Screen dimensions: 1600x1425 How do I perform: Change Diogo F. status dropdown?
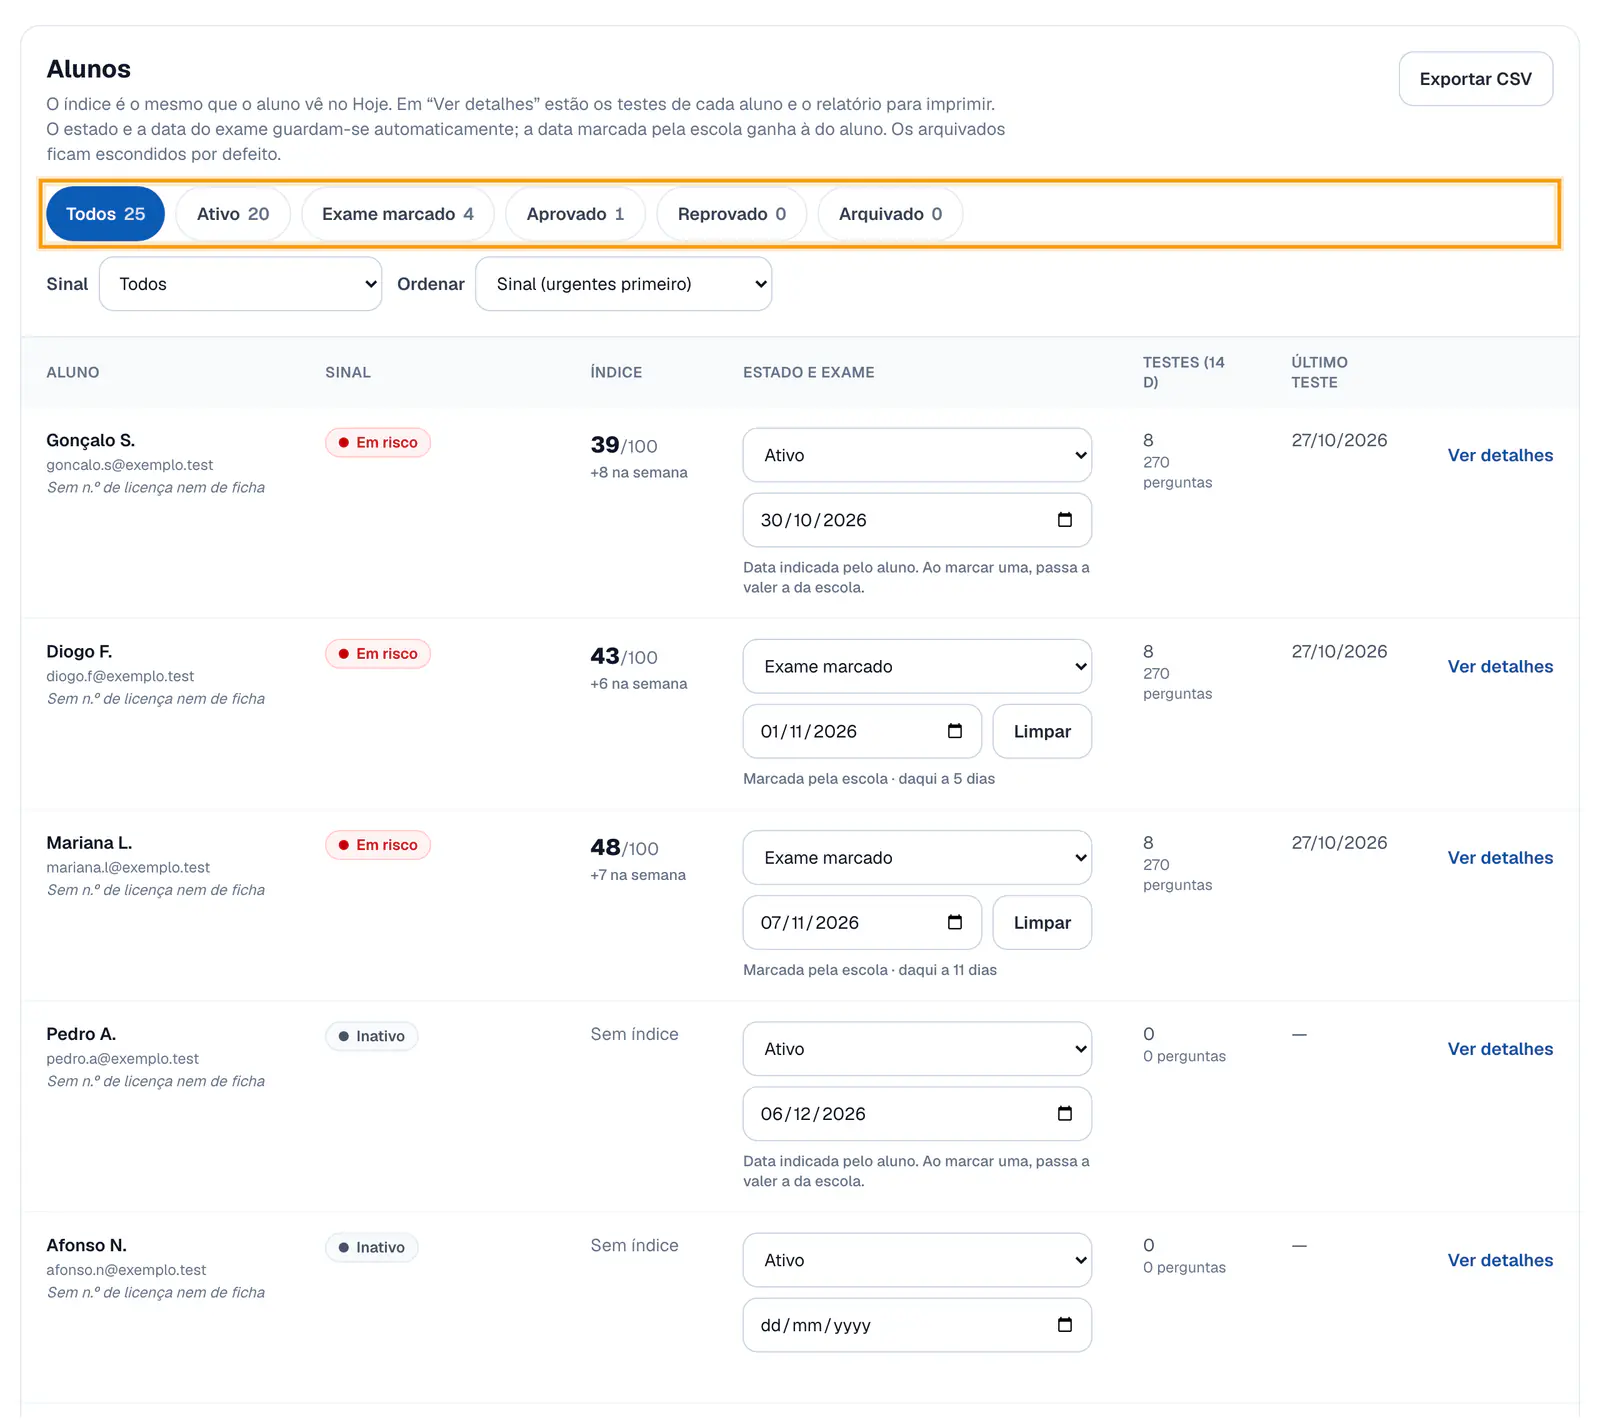coord(917,666)
